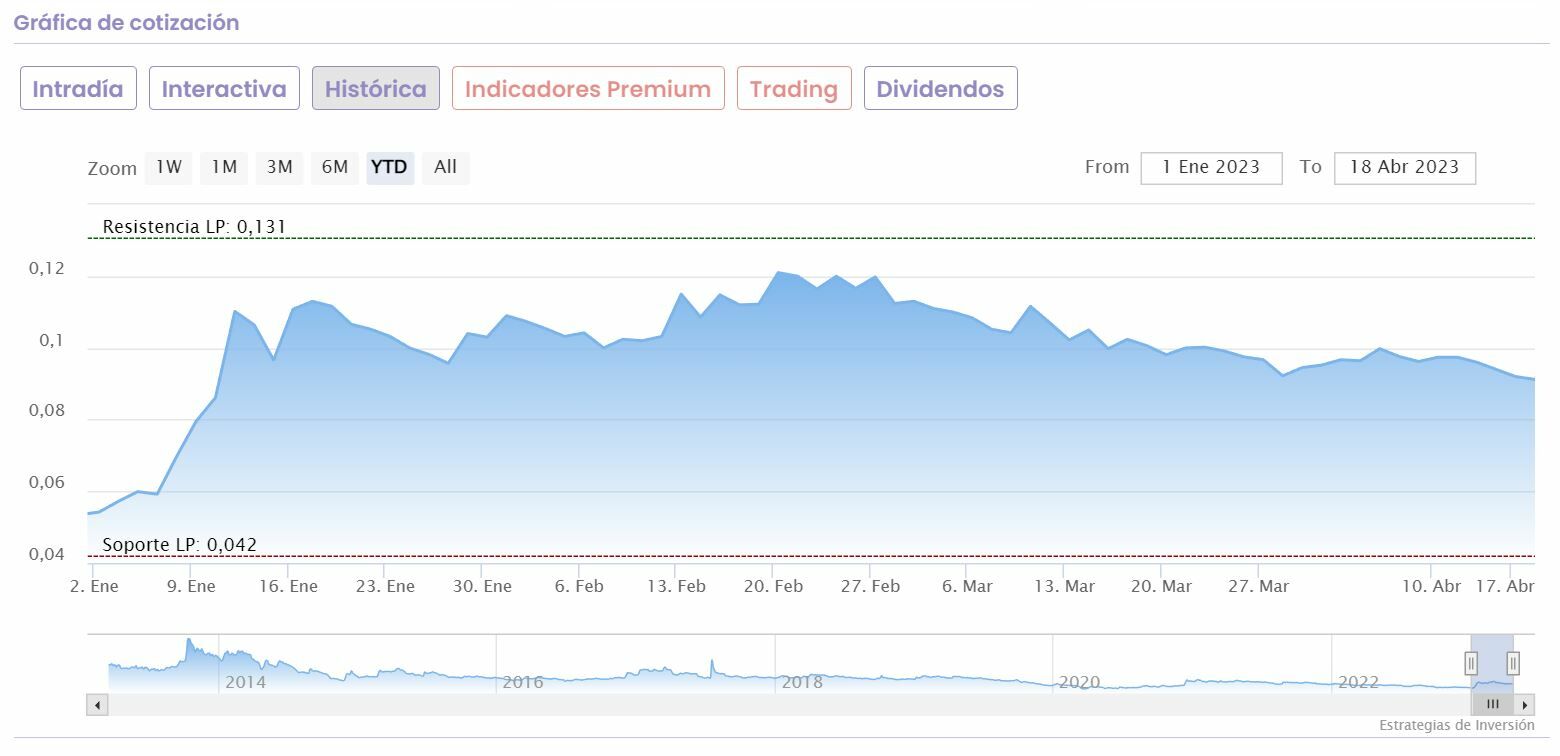1560x756 pixels.
Task: Click the navigator scrollbar left arrow
Action: click(x=97, y=705)
